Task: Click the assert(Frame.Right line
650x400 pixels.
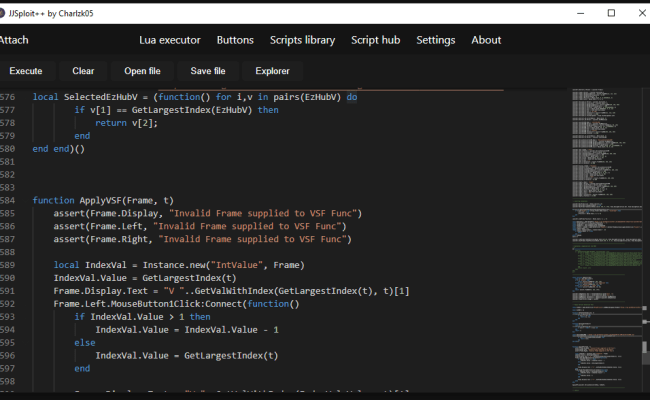Action: pyautogui.click(x=202, y=239)
